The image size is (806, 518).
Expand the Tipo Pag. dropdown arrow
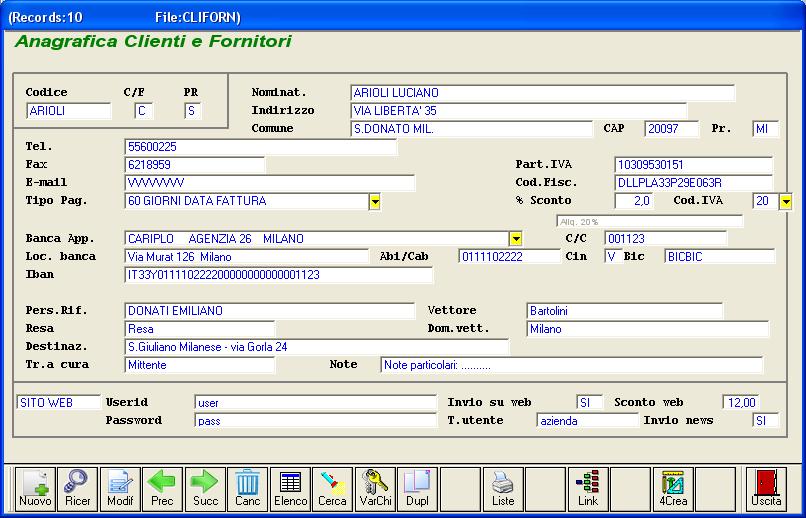pos(375,201)
